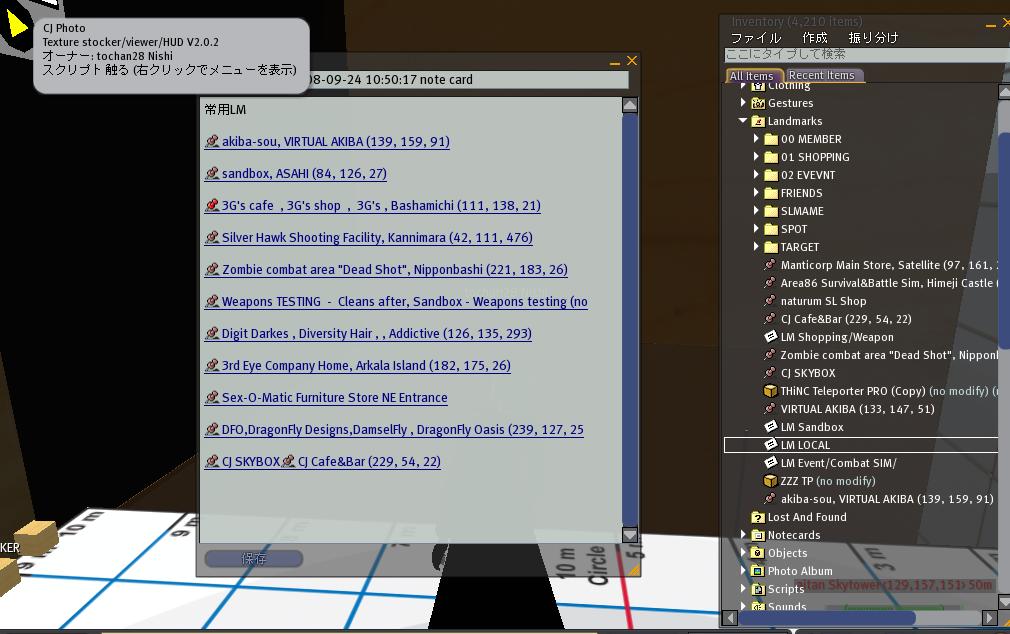1010x634 pixels.
Task: Click the Gestures folder icon
Action: pyautogui.click(x=758, y=103)
